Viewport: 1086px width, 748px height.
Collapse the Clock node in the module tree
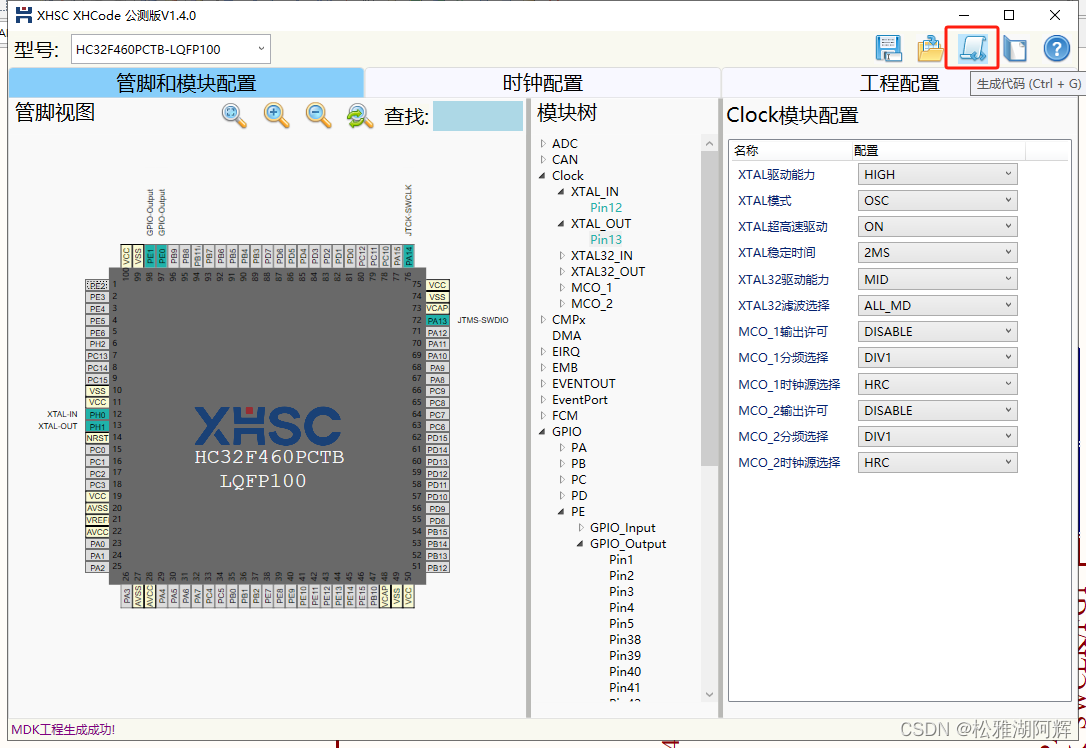click(x=541, y=175)
